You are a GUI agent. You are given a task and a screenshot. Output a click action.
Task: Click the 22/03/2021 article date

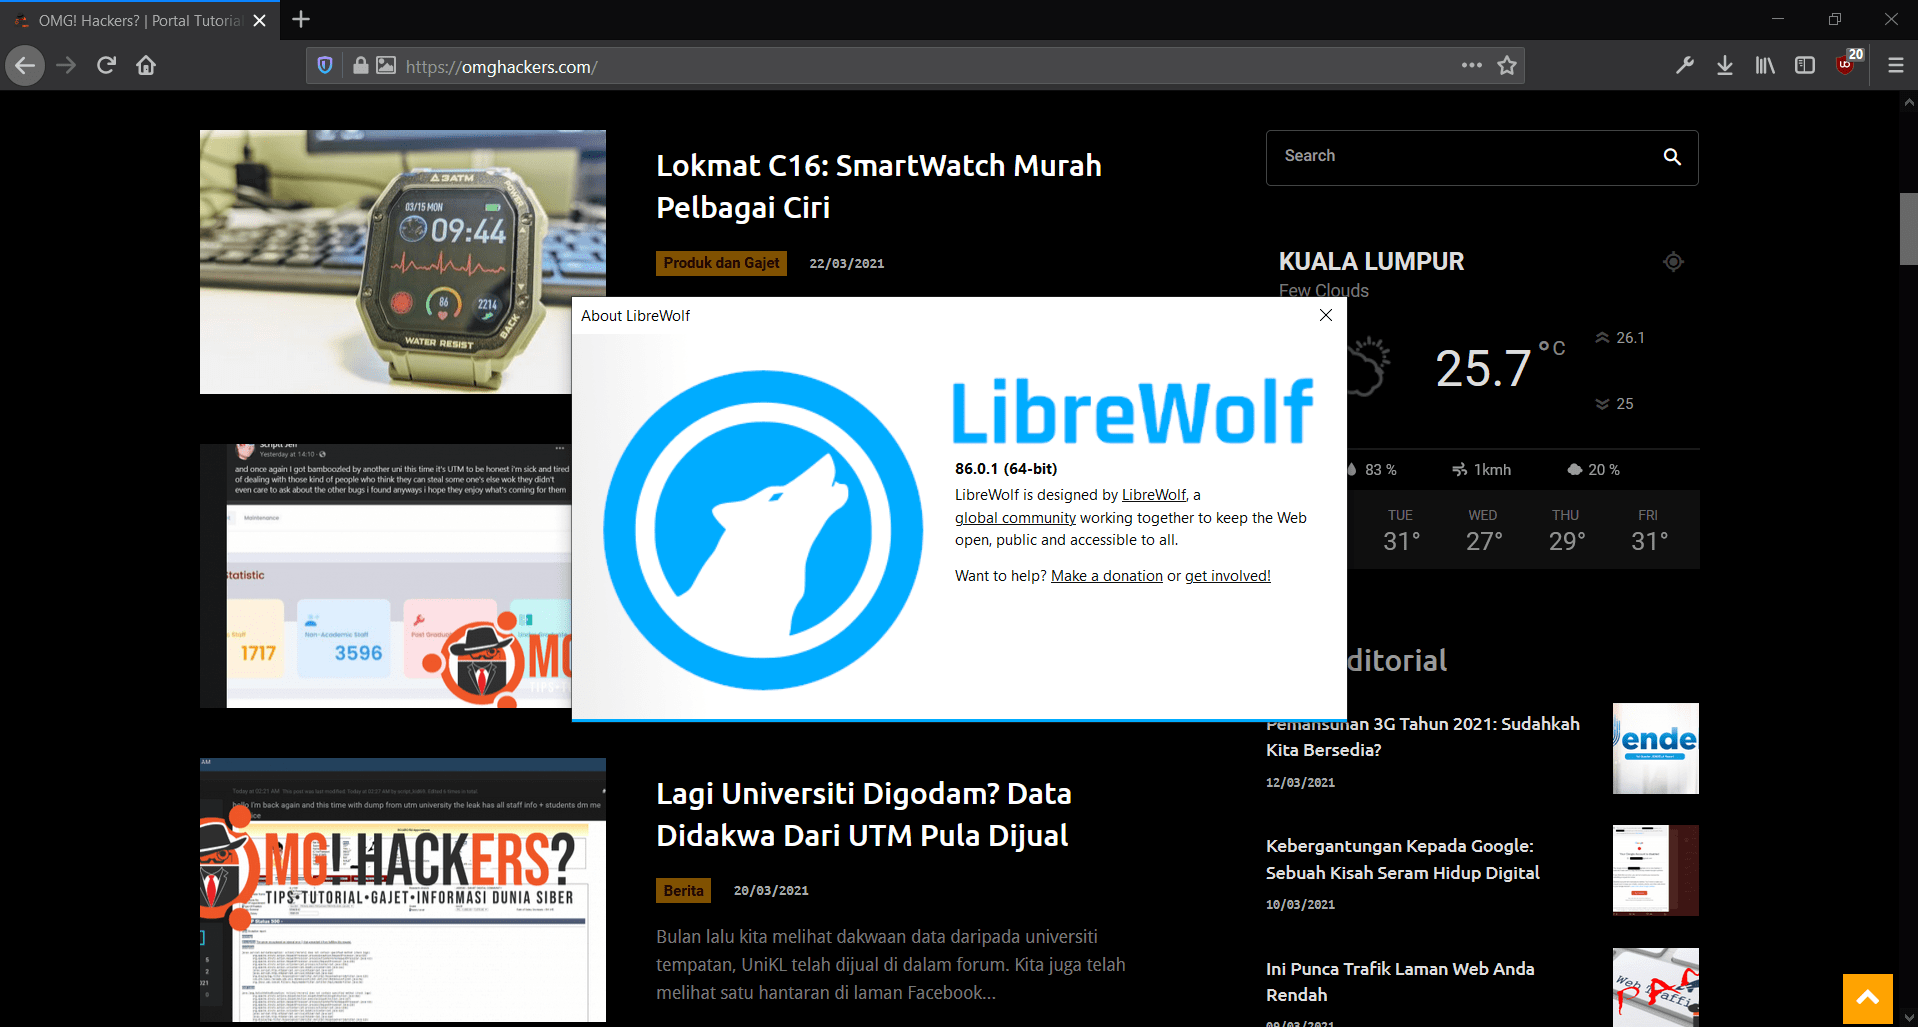[x=847, y=264]
